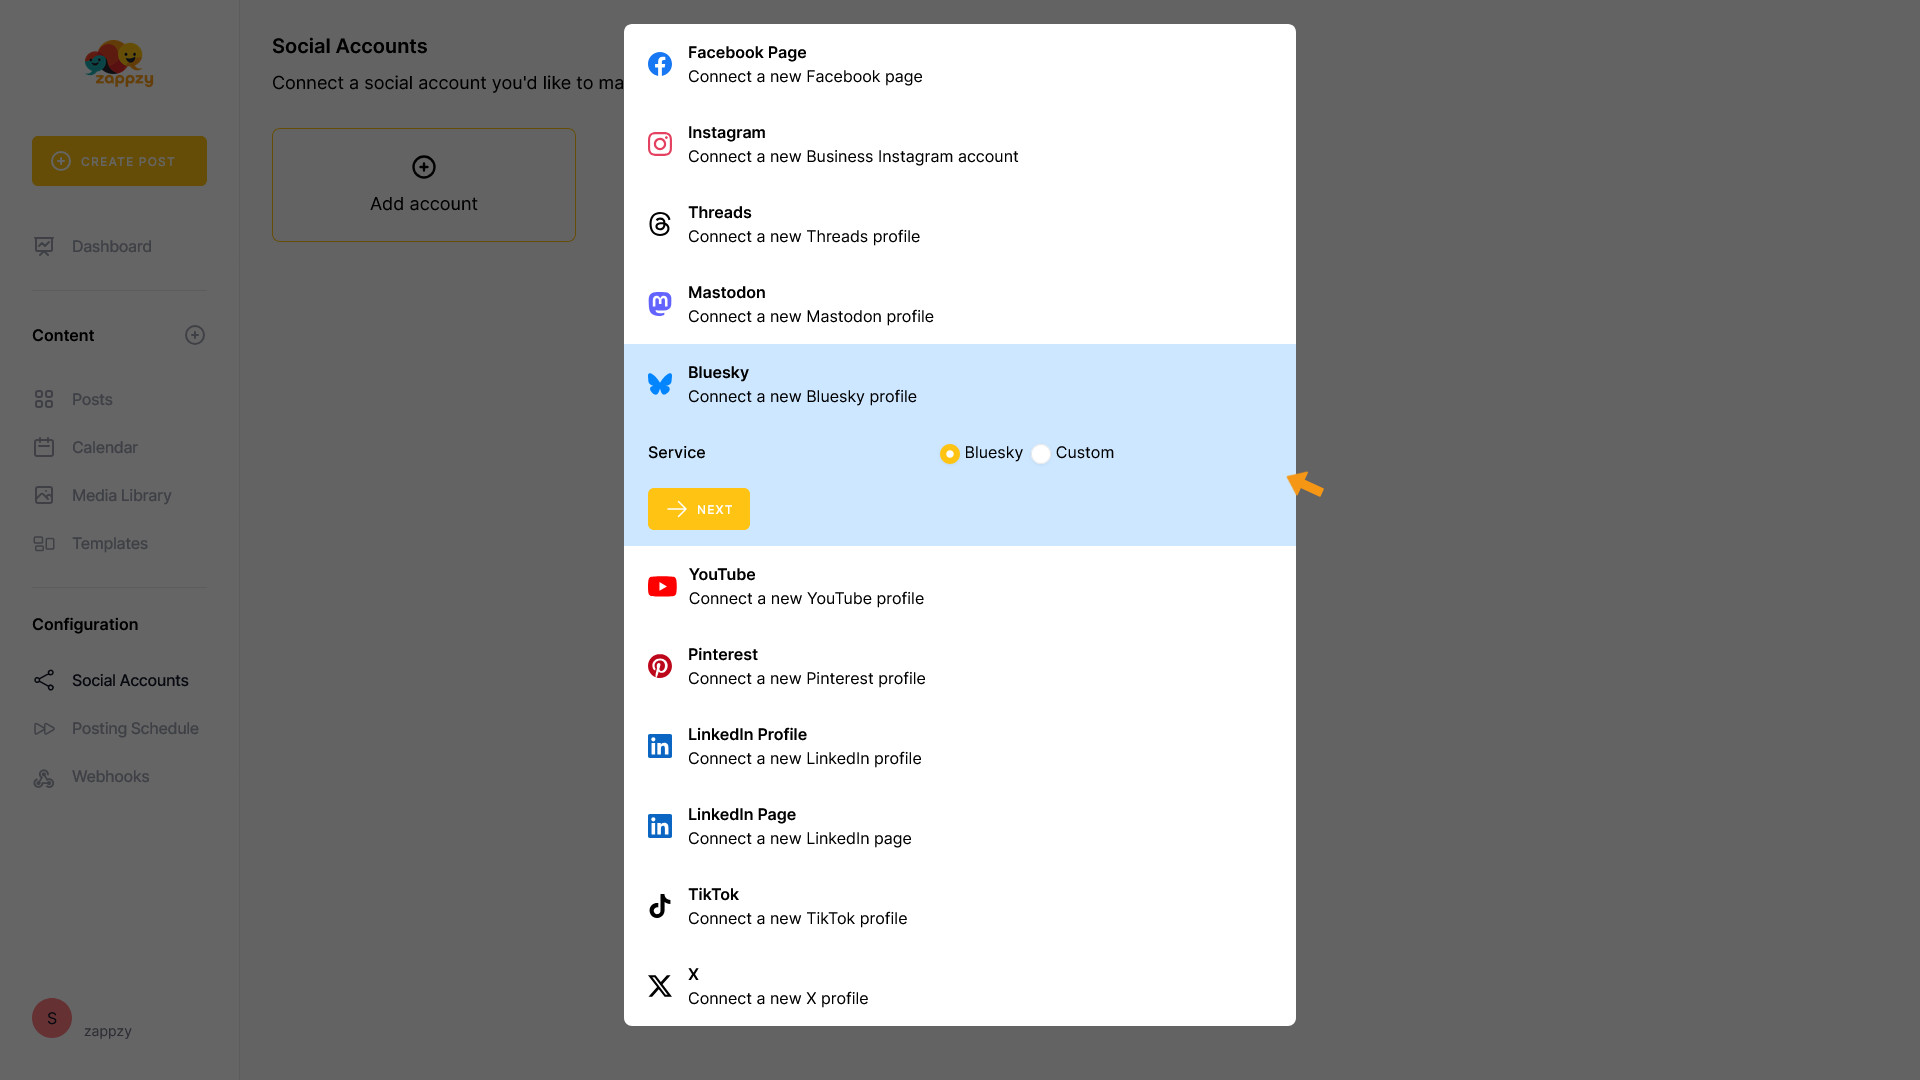Choose Facebook Page option title
1920x1080 pixels.
tap(747, 52)
